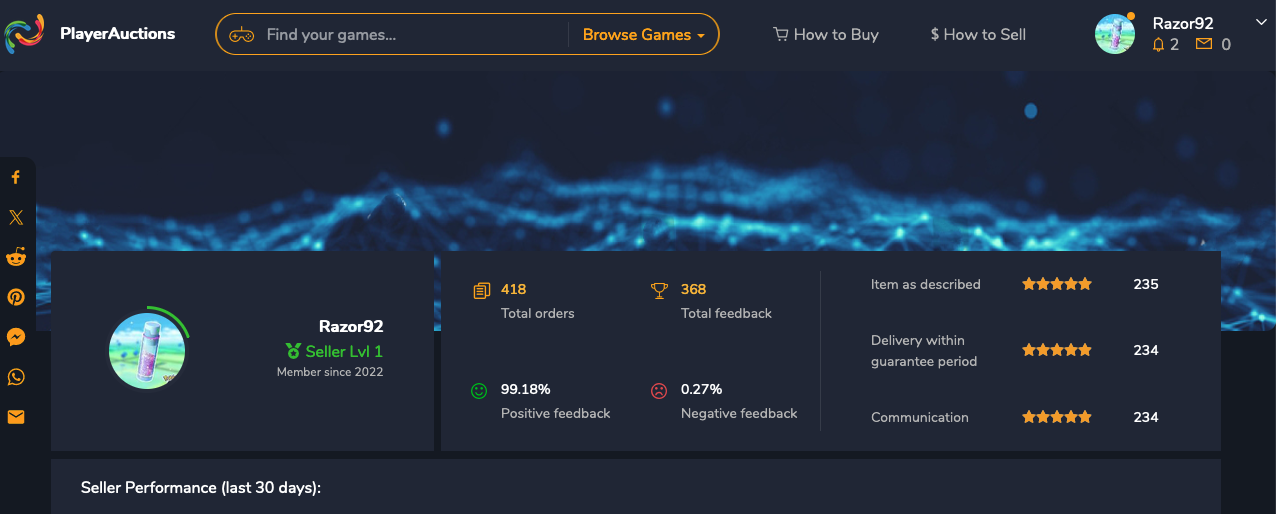The width and height of the screenshot is (1276, 514).
Task: Click the seller profile picture
Action: pyautogui.click(x=147, y=351)
